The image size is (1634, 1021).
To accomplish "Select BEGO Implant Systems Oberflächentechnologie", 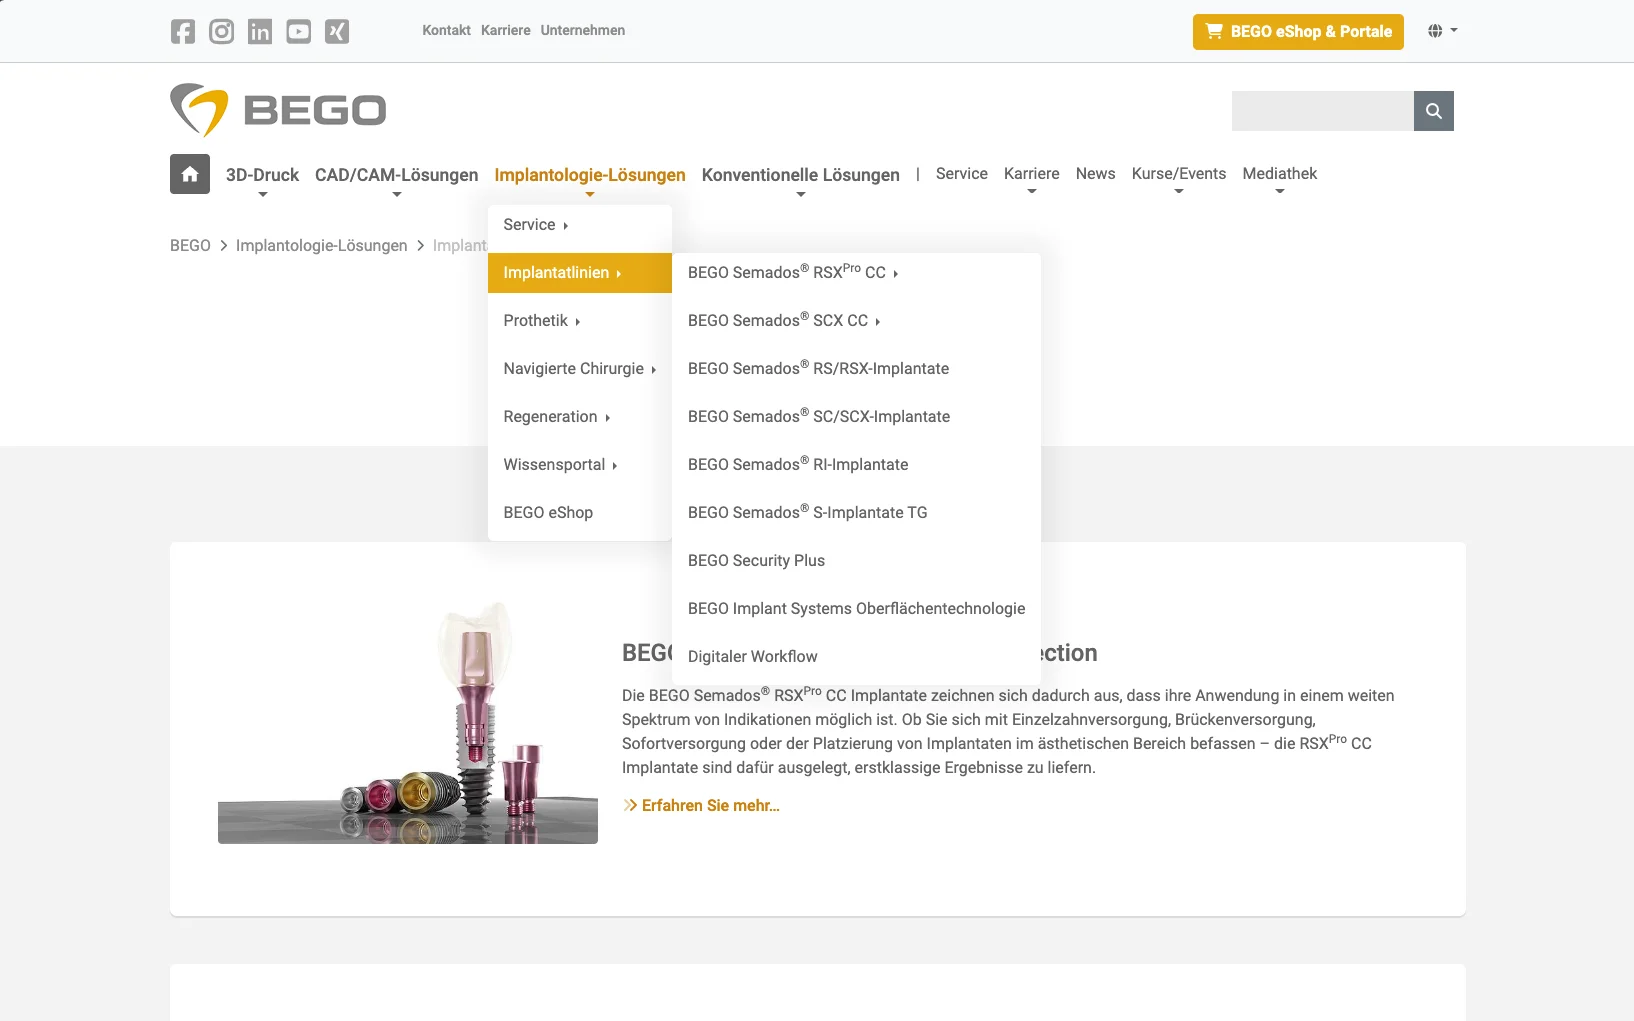I will (x=857, y=609).
